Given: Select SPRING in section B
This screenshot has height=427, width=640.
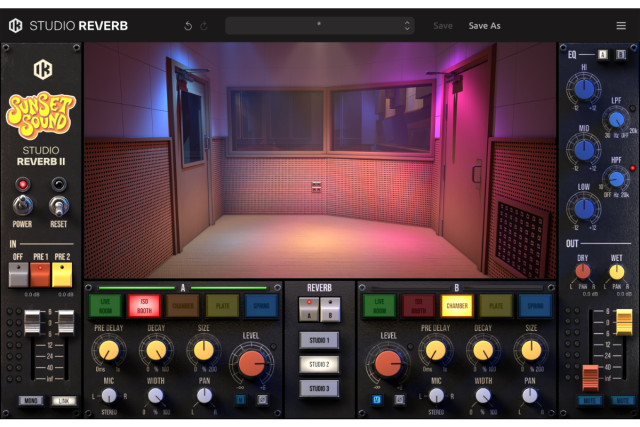Looking at the screenshot, I should [535, 306].
